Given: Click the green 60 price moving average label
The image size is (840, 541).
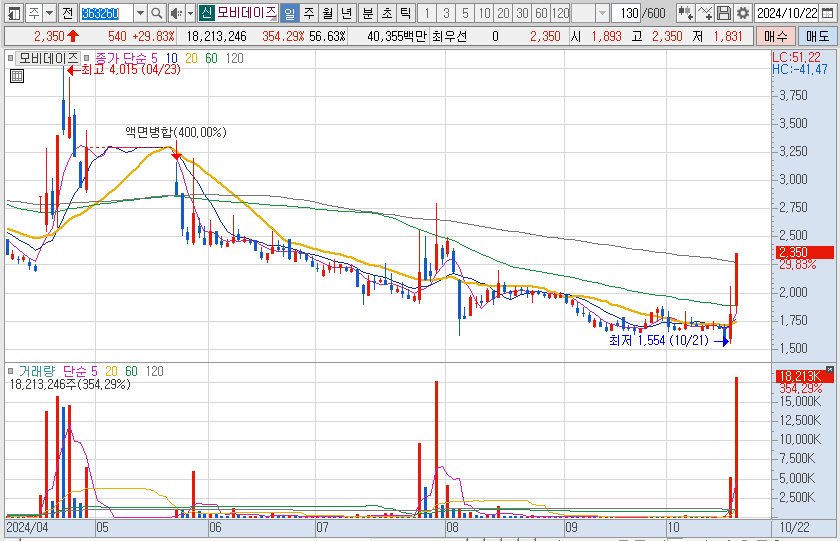Looking at the screenshot, I should point(211,58).
